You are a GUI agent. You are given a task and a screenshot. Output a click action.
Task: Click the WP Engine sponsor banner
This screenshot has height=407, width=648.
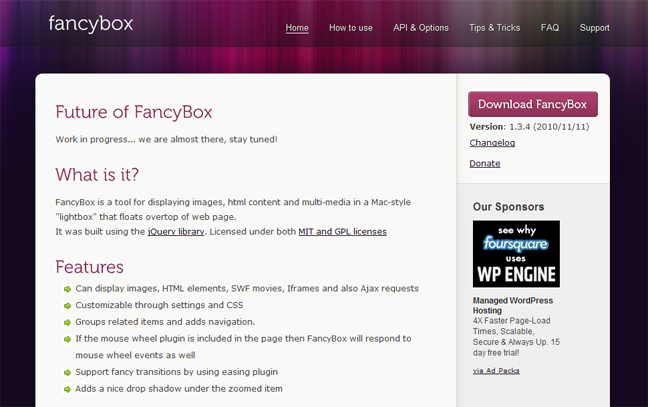(x=516, y=254)
